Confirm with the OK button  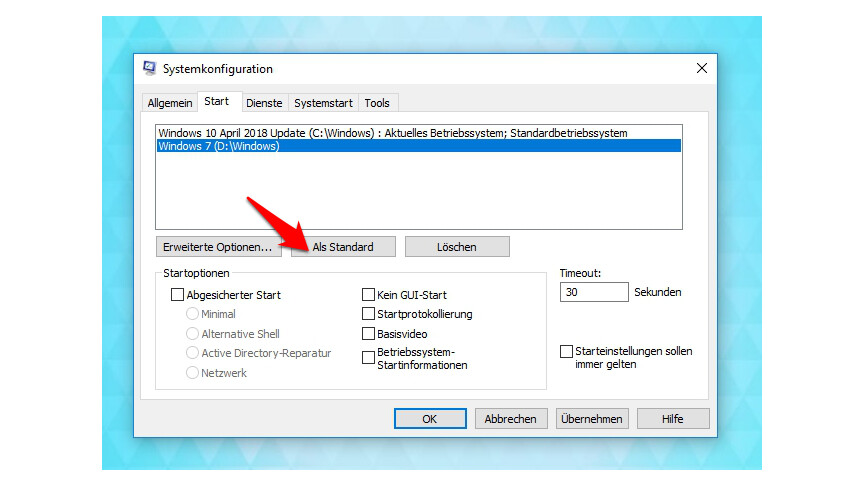430,419
